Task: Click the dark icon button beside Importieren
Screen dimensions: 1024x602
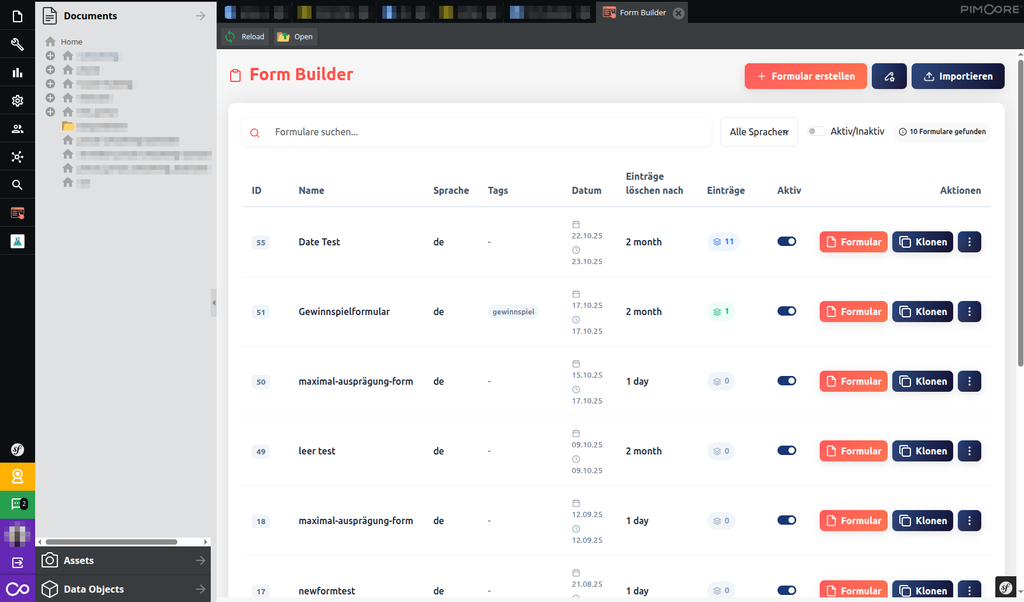Action: [x=889, y=76]
